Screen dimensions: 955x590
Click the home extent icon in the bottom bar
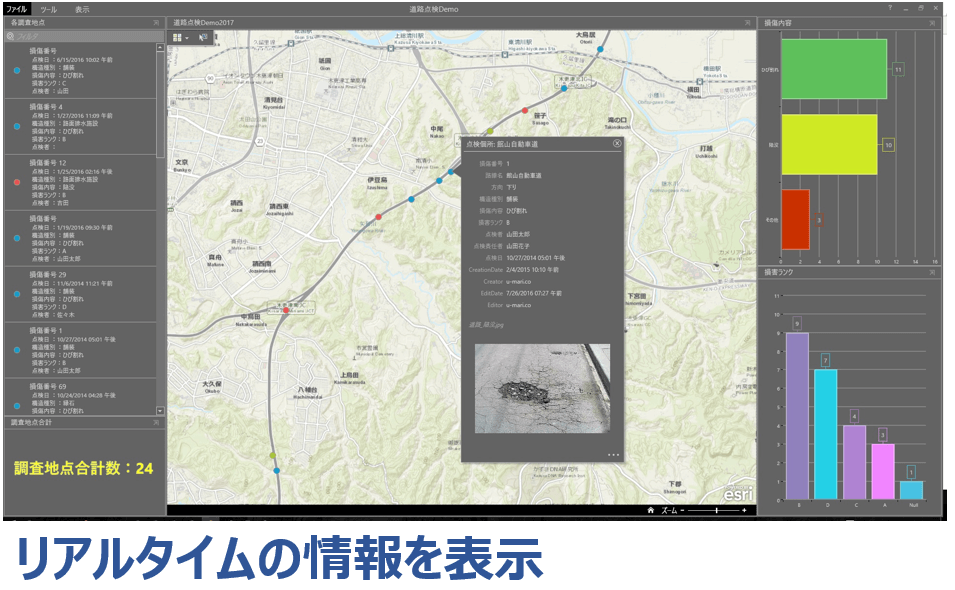651,510
